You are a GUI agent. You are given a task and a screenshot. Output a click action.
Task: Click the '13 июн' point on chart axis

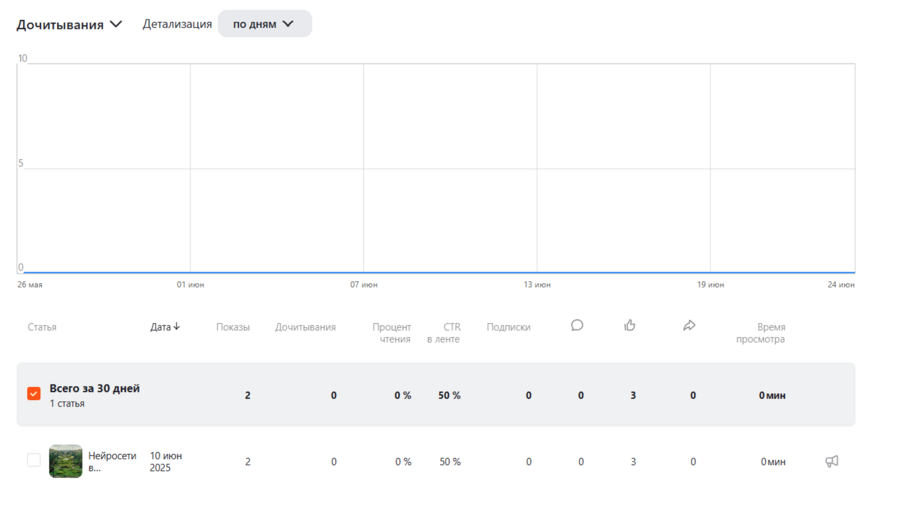click(537, 285)
